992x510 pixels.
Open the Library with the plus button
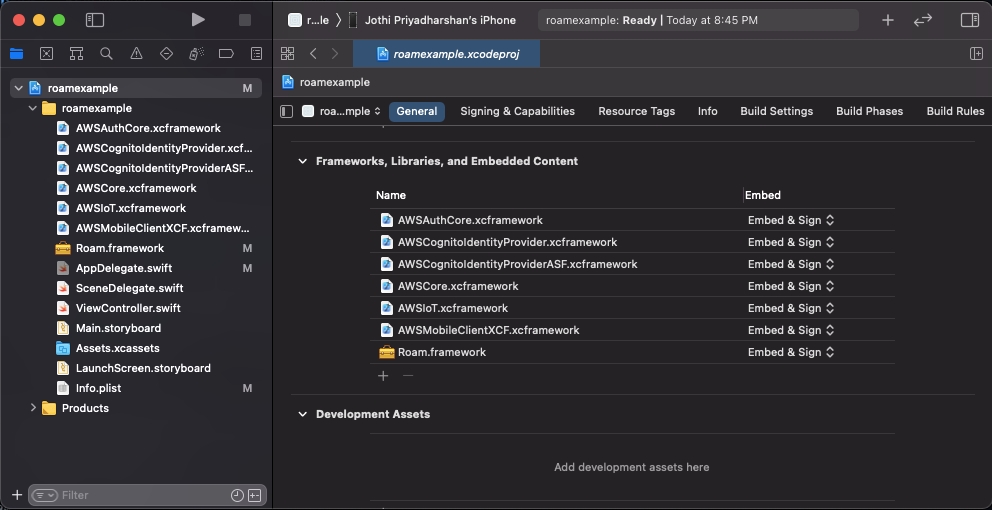tap(888, 20)
